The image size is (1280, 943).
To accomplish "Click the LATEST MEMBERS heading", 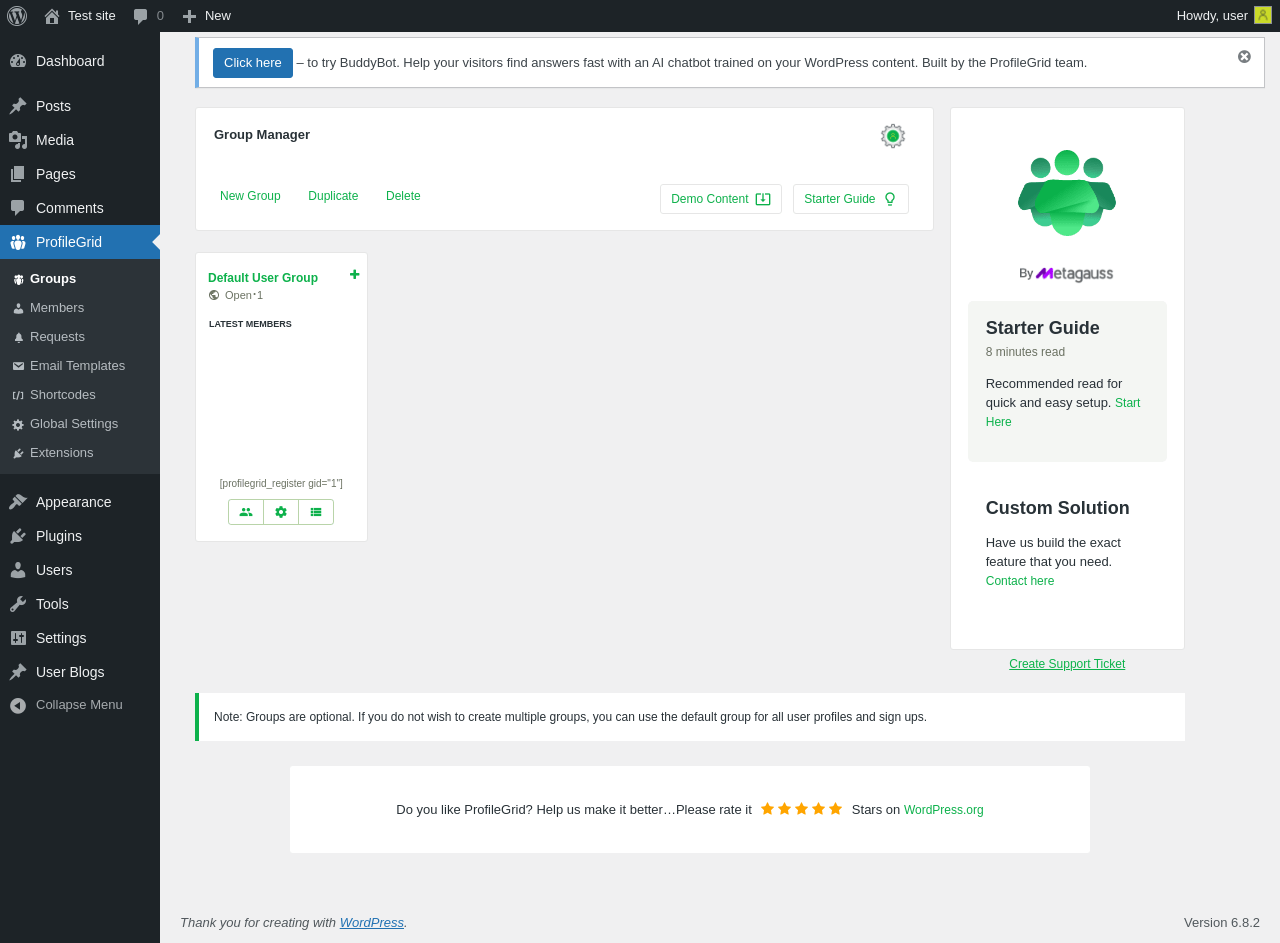I will click(x=250, y=324).
